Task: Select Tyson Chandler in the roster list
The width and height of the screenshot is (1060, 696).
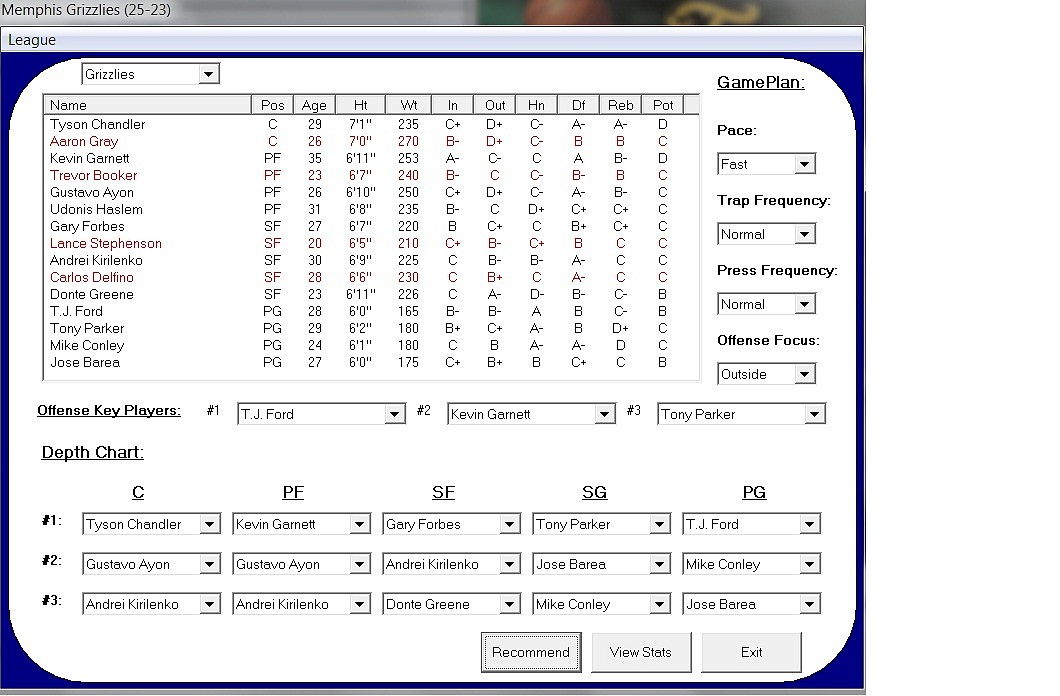Action: [x=370, y=124]
